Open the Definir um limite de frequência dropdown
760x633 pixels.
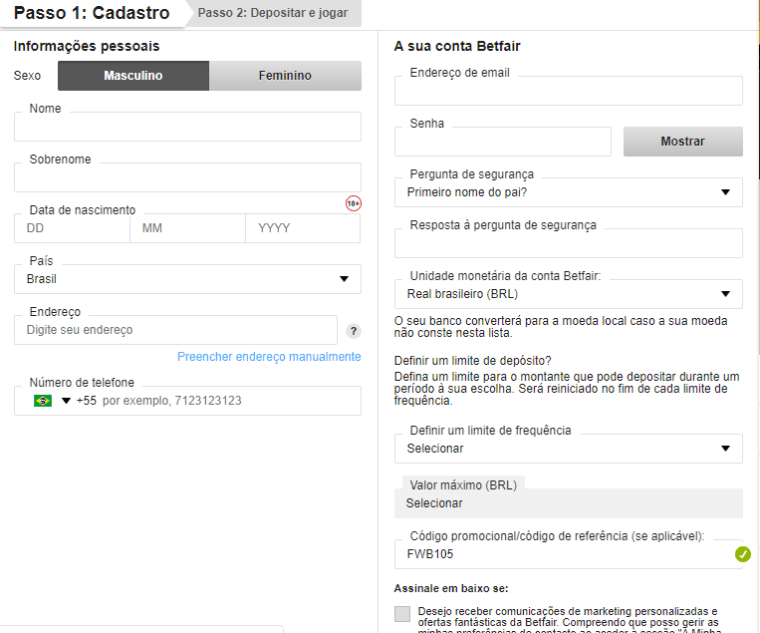click(568, 448)
